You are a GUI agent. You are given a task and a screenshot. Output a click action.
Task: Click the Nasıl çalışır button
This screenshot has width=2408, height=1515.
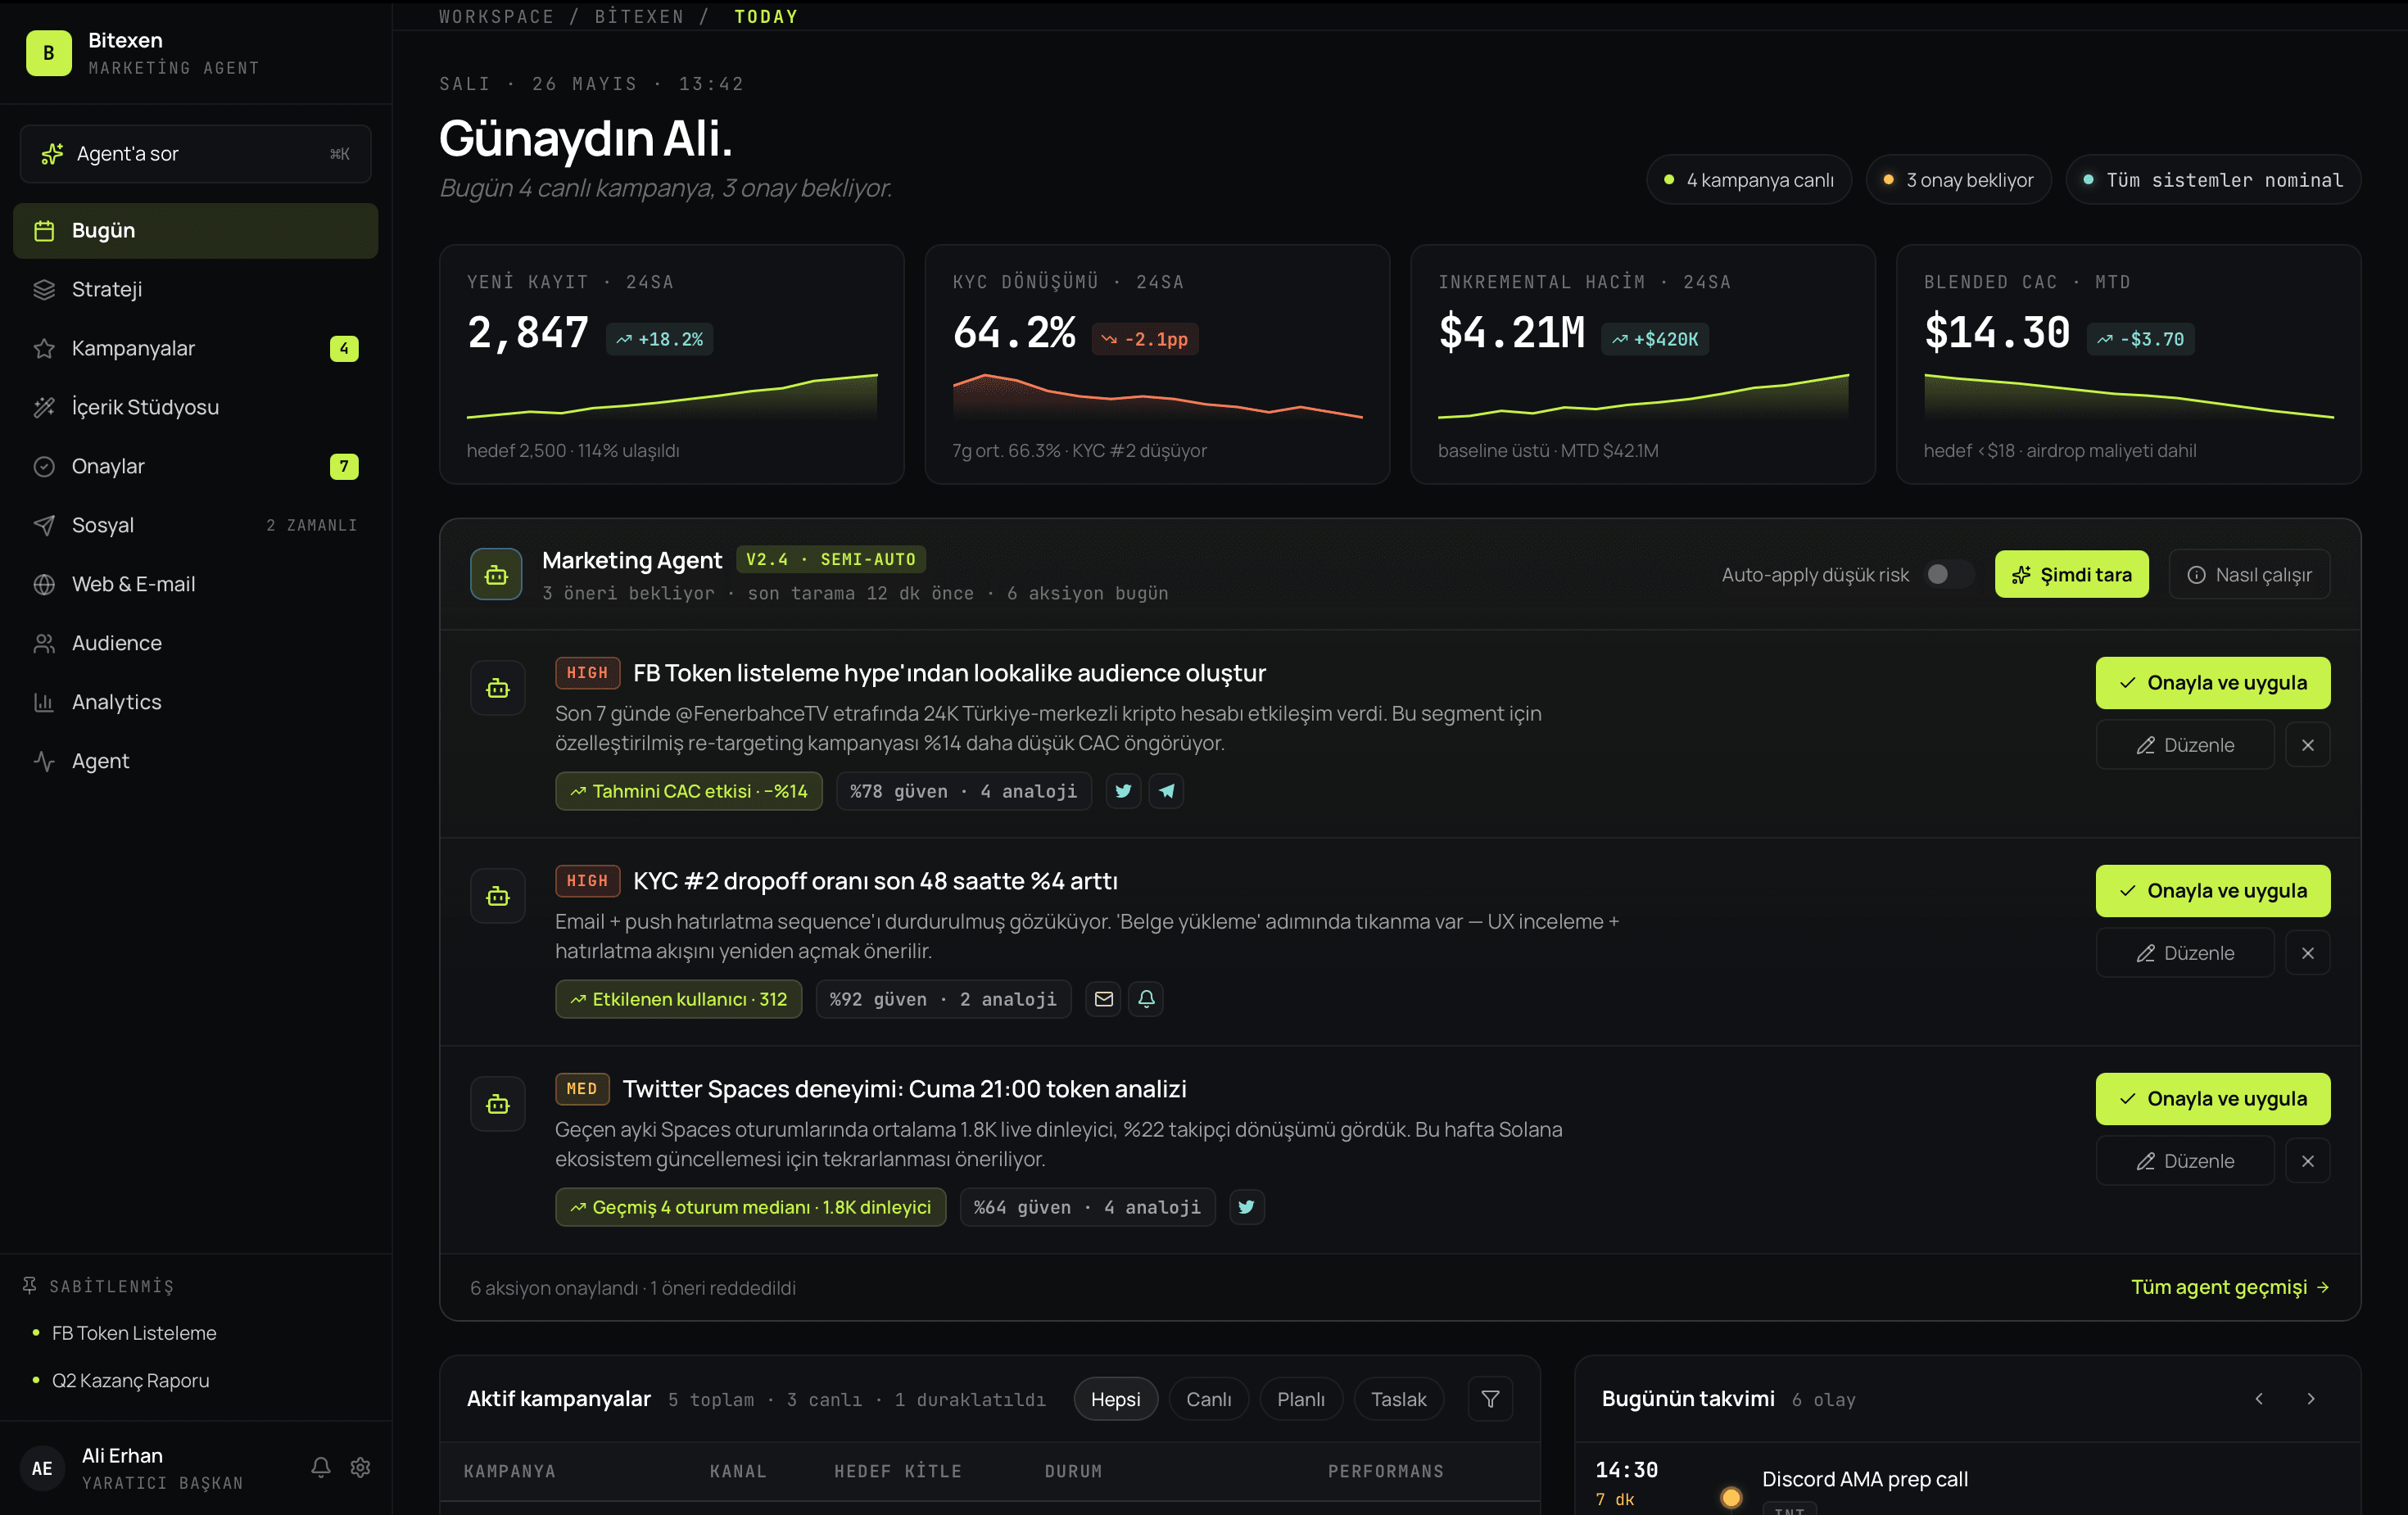(x=2249, y=575)
